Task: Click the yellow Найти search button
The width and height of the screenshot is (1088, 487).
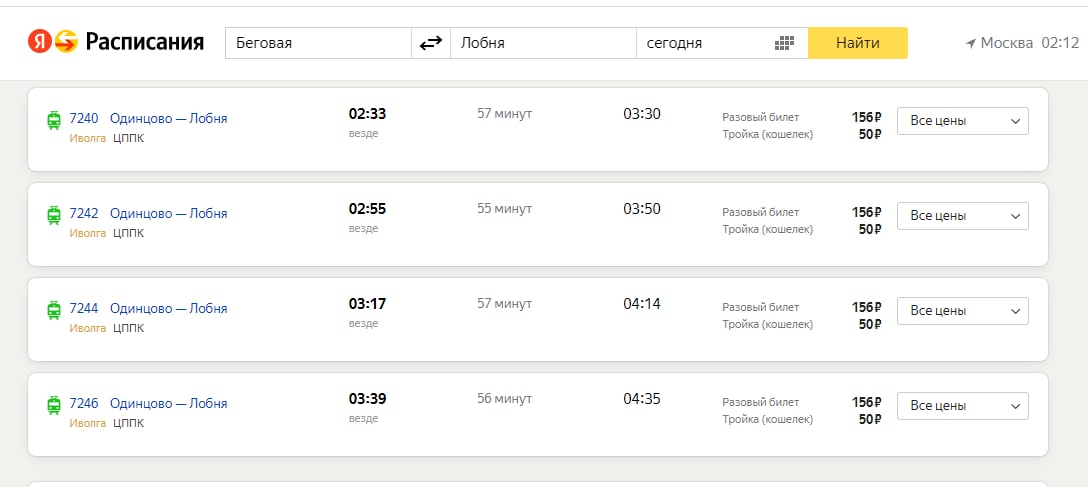Action: (858, 43)
